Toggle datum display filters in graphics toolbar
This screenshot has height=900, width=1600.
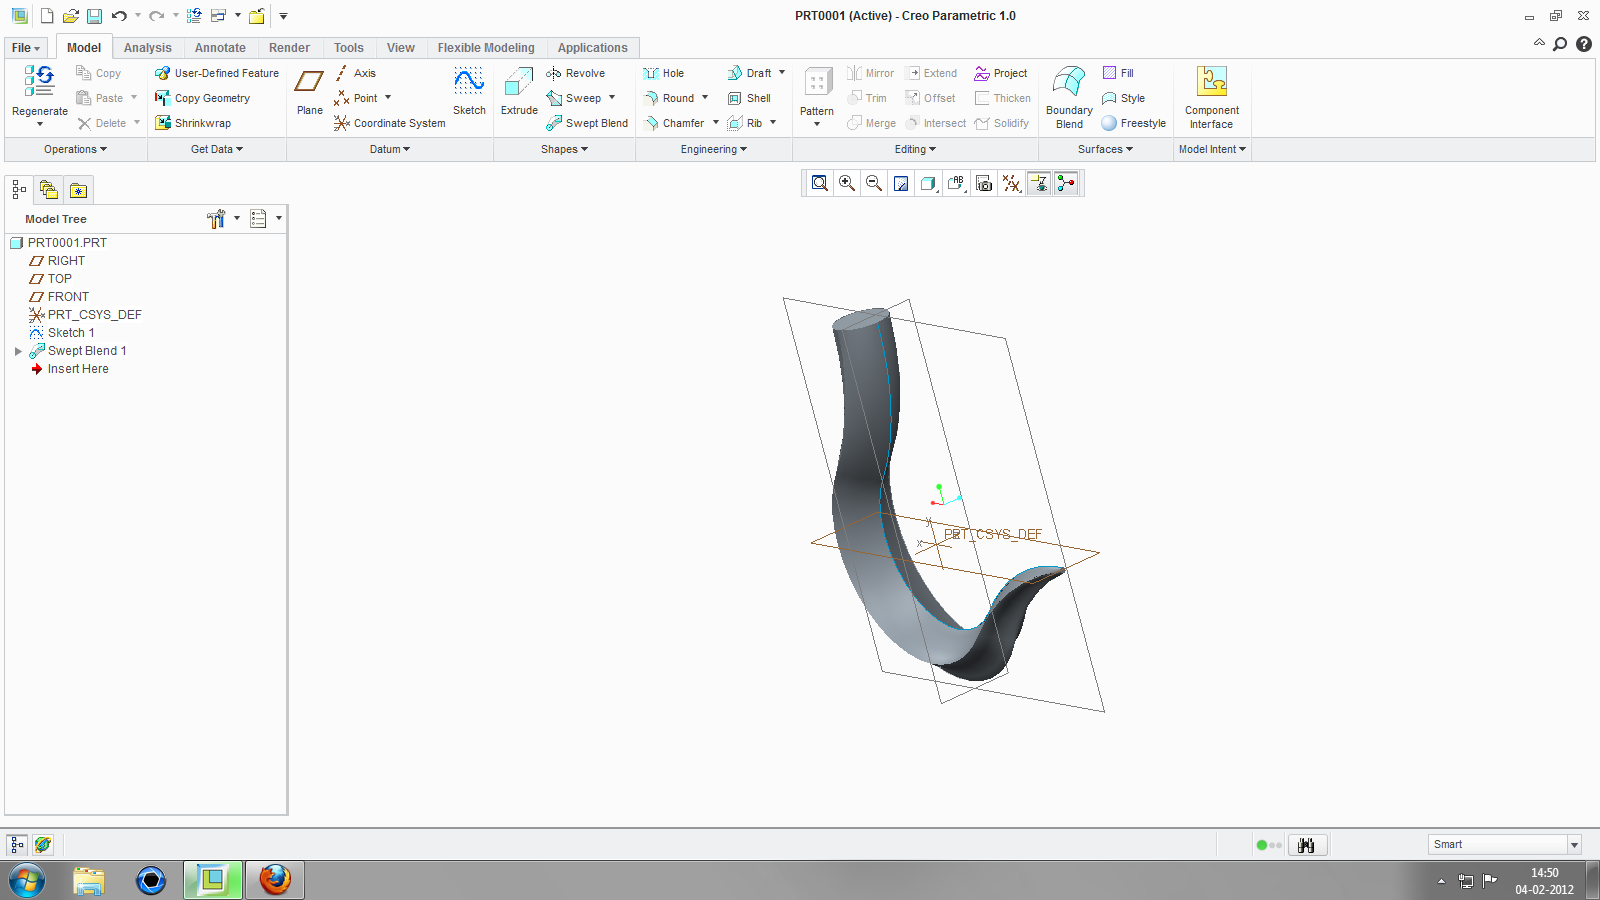tap(1011, 183)
